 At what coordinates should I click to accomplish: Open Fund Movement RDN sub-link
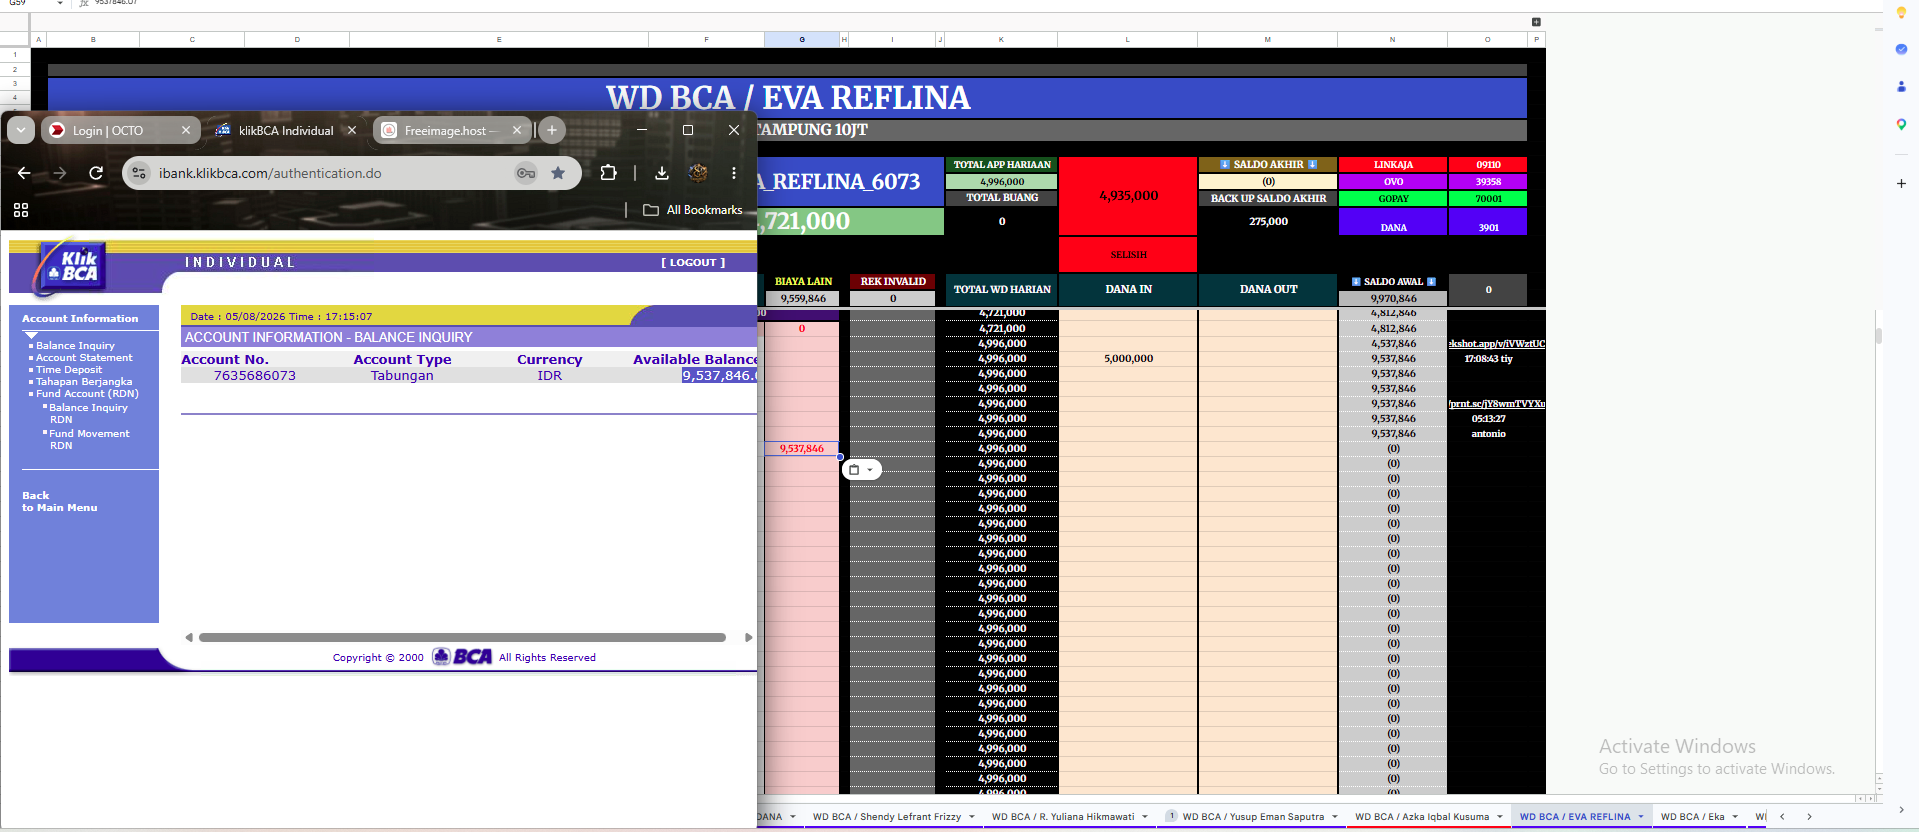pyautogui.click(x=89, y=439)
